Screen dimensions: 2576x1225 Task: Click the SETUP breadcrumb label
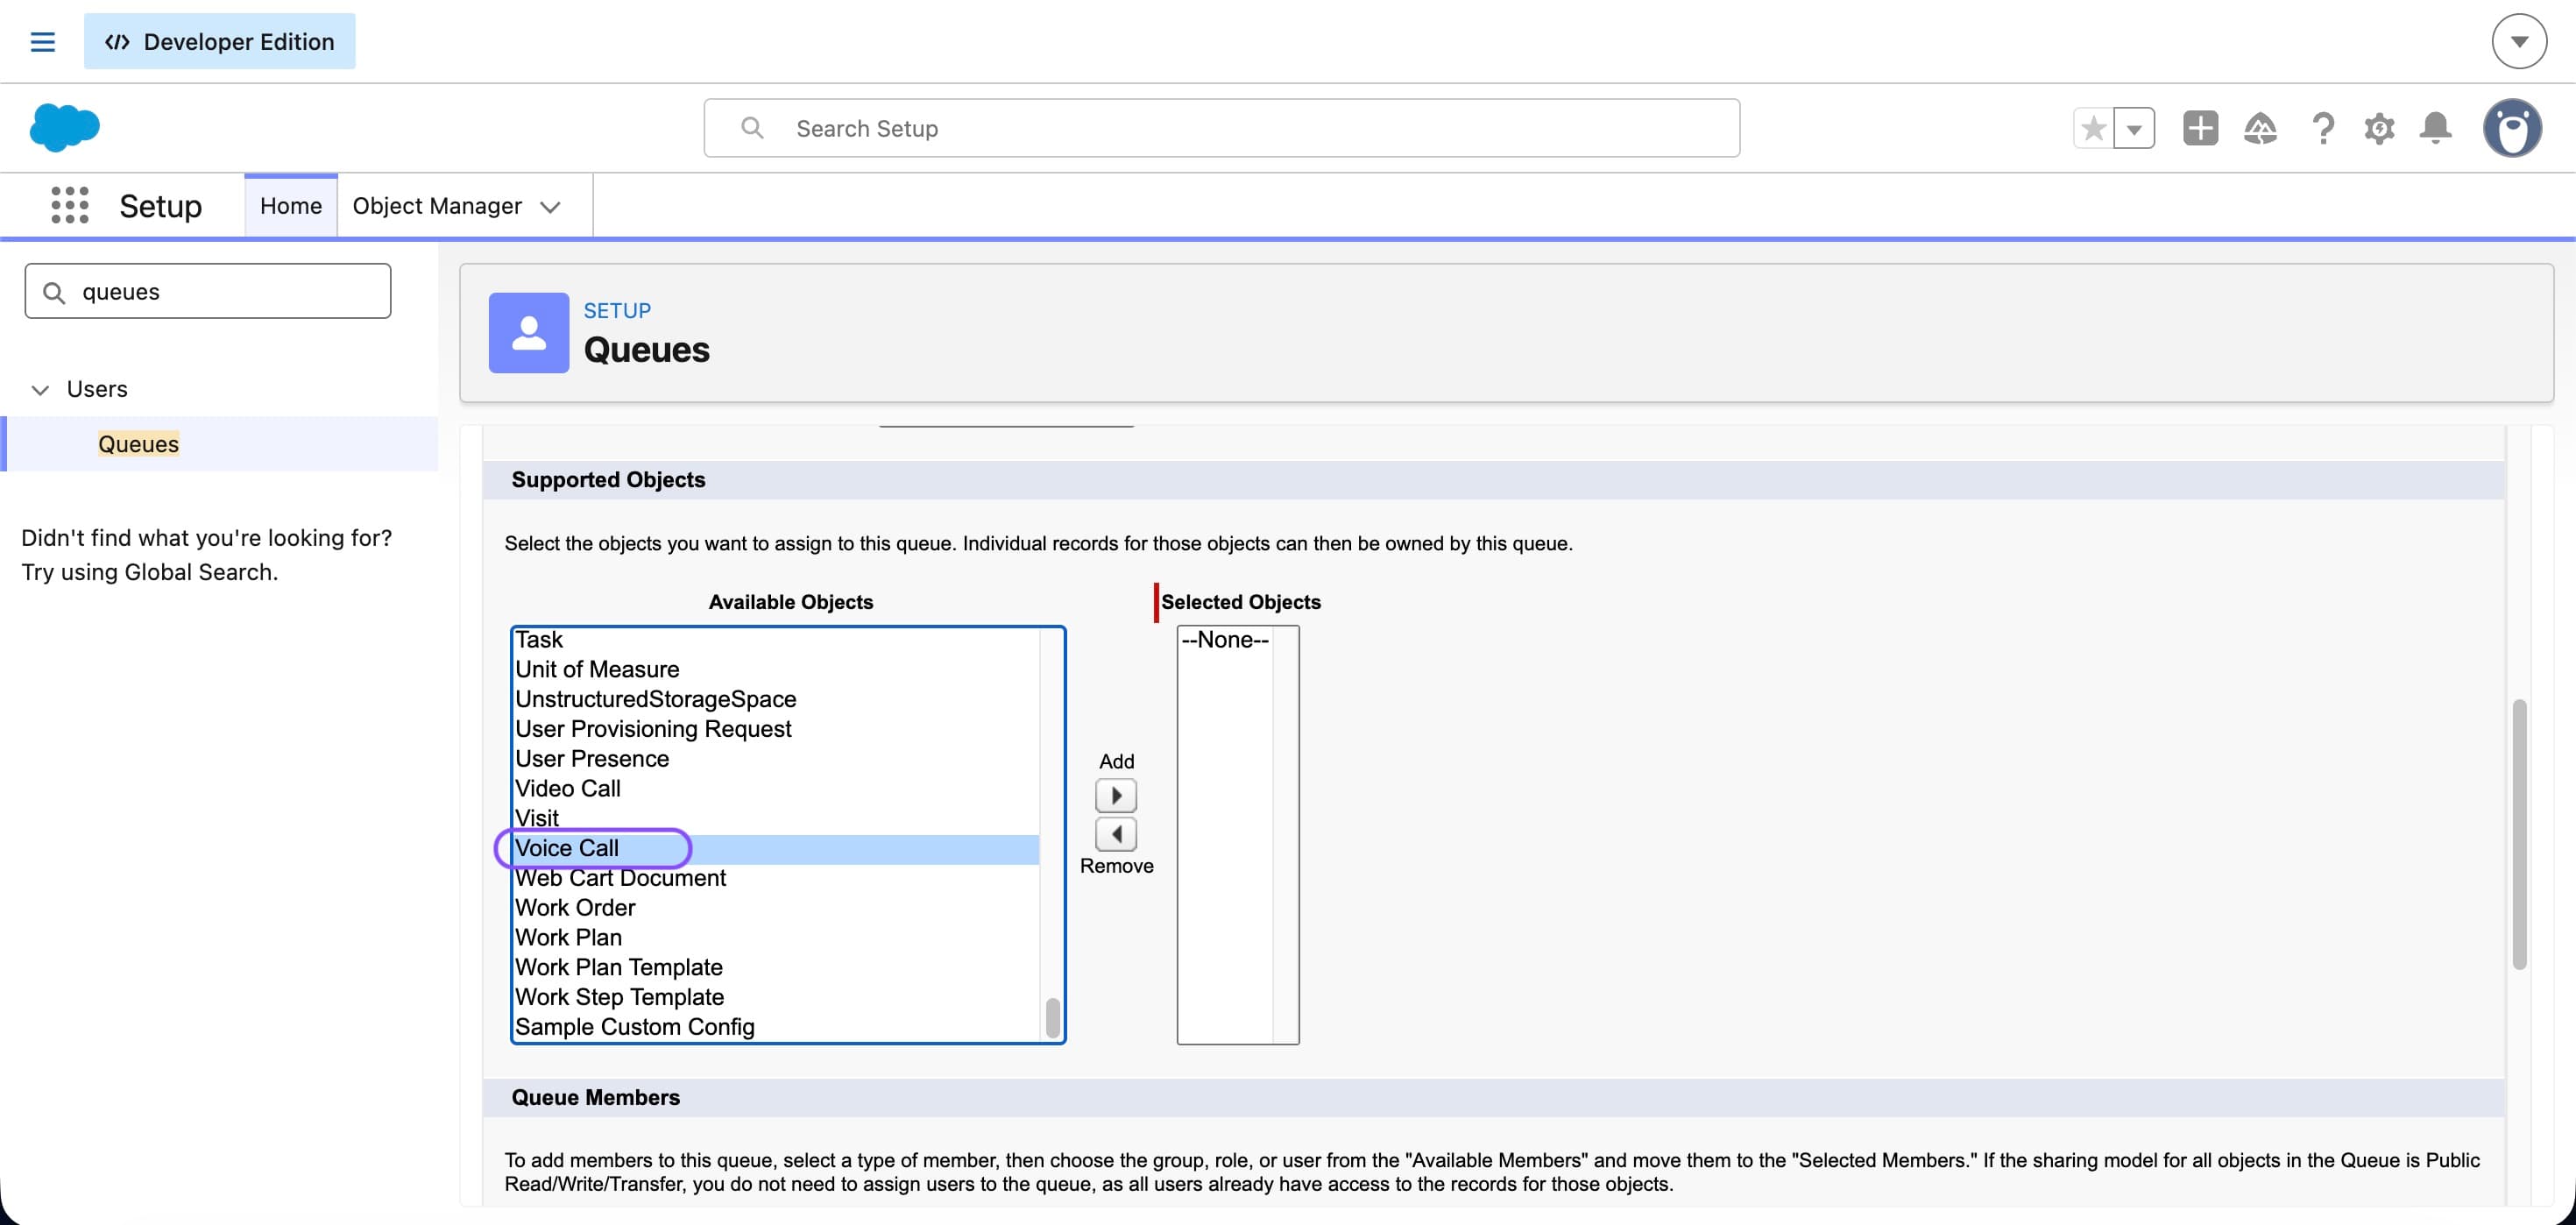coord(617,311)
